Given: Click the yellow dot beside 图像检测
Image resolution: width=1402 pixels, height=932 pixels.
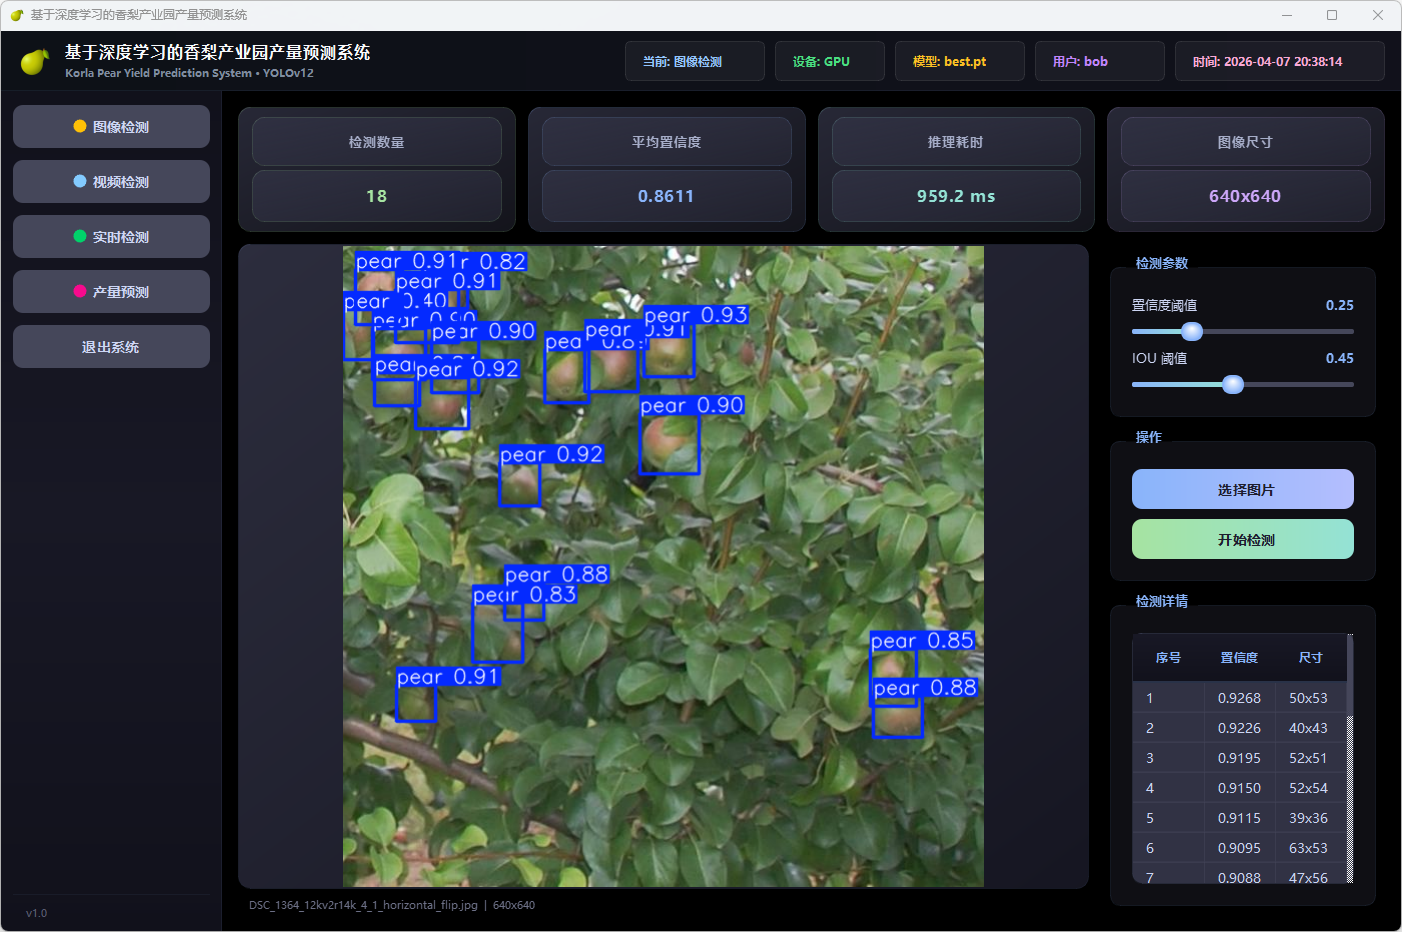Looking at the screenshot, I should tap(80, 127).
